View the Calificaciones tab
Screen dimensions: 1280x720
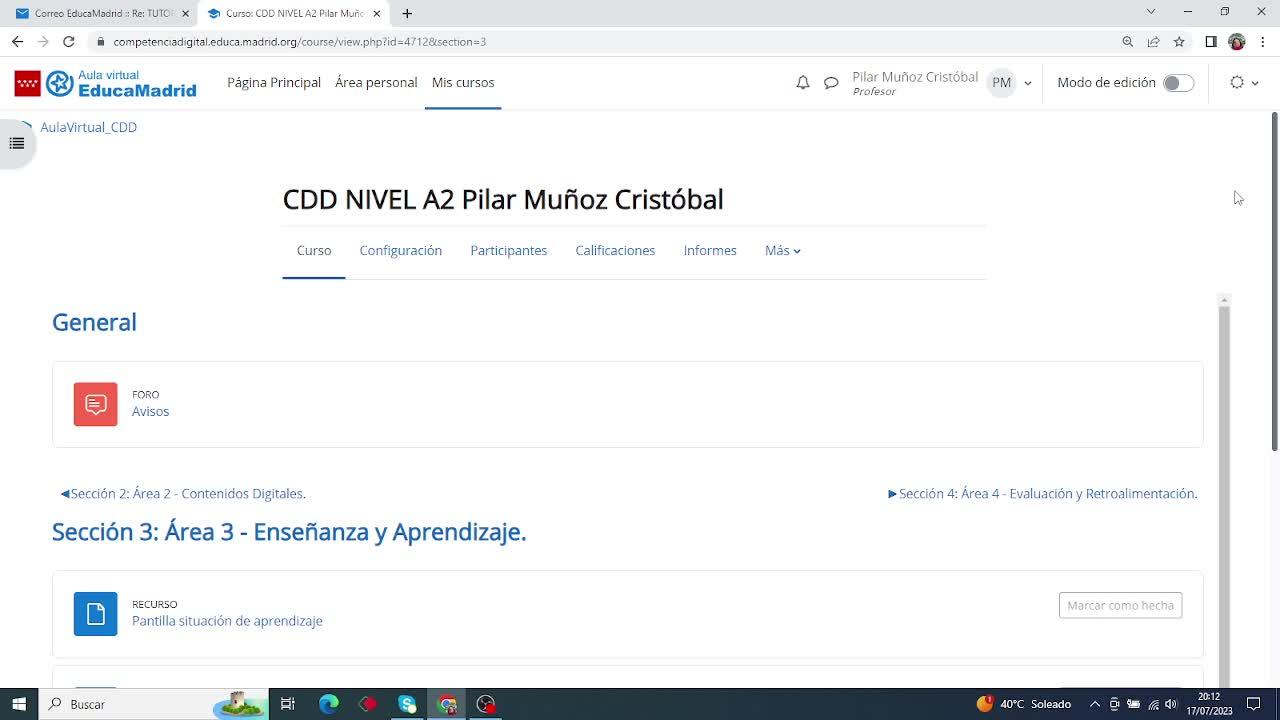click(x=615, y=251)
